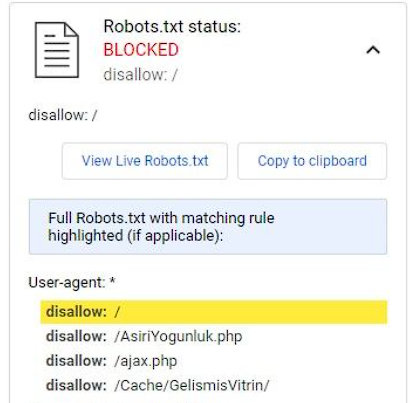Image resolution: width=414 pixels, height=403 pixels.
Task: Select the User-agent: * line
Action: tap(72, 283)
